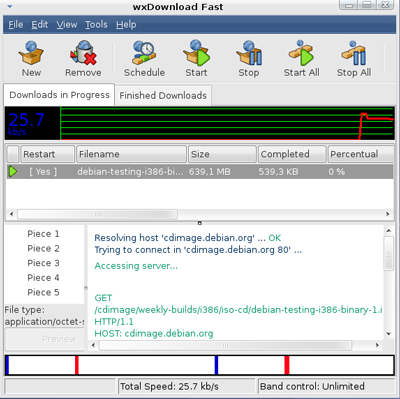This screenshot has height=399, width=400.
Task: Click the green play status icon in download row
Action: coord(13,172)
